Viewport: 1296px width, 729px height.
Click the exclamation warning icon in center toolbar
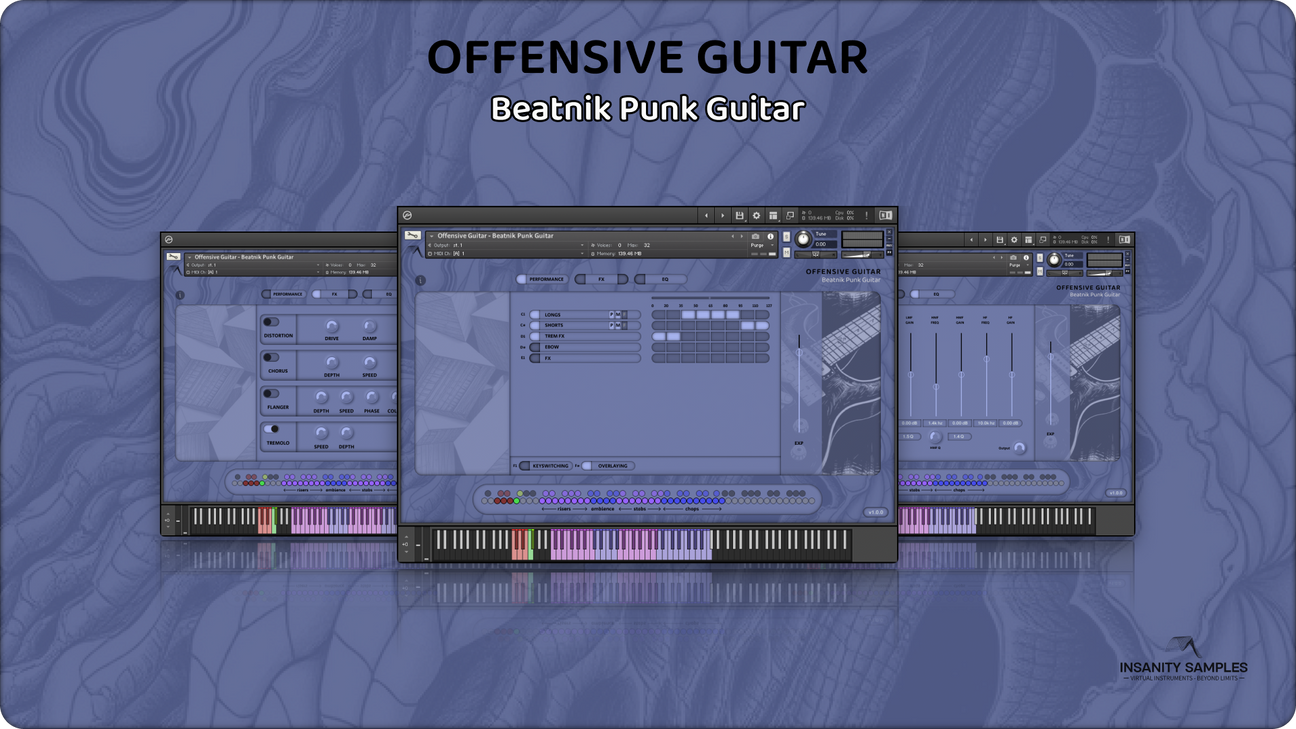tap(866, 215)
